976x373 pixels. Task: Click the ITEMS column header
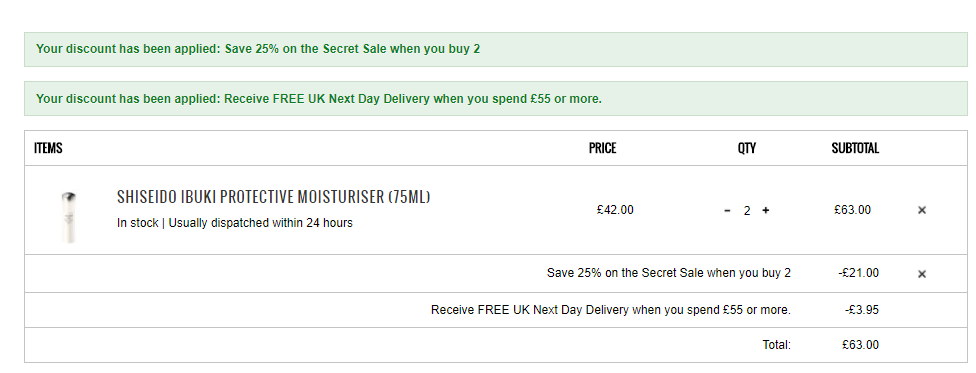coord(48,148)
